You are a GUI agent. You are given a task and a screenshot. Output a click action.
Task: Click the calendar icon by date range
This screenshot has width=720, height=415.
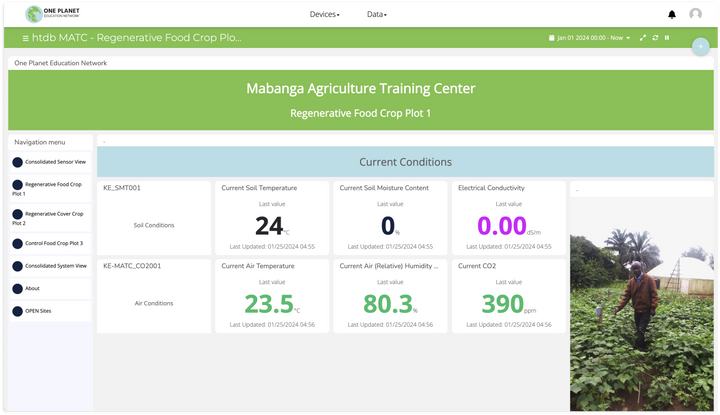tap(551, 38)
